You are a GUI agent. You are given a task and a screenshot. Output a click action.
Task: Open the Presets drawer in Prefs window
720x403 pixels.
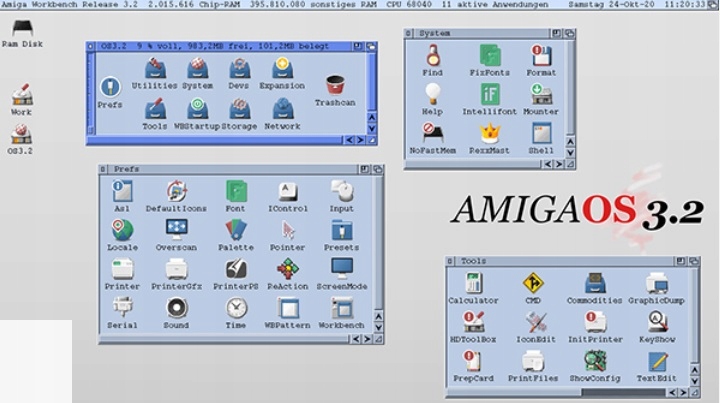(342, 229)
